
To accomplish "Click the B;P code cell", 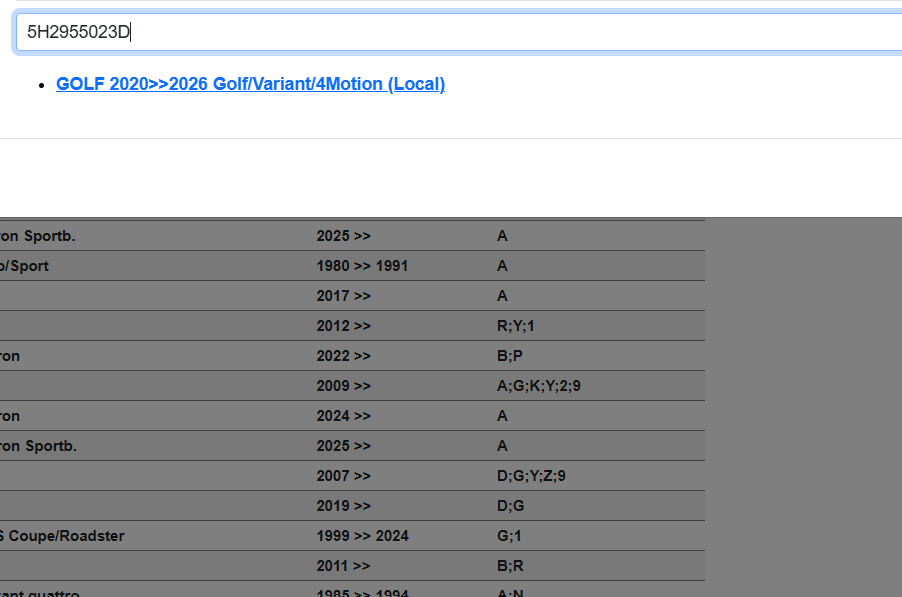I will click(x=510, y=356).
